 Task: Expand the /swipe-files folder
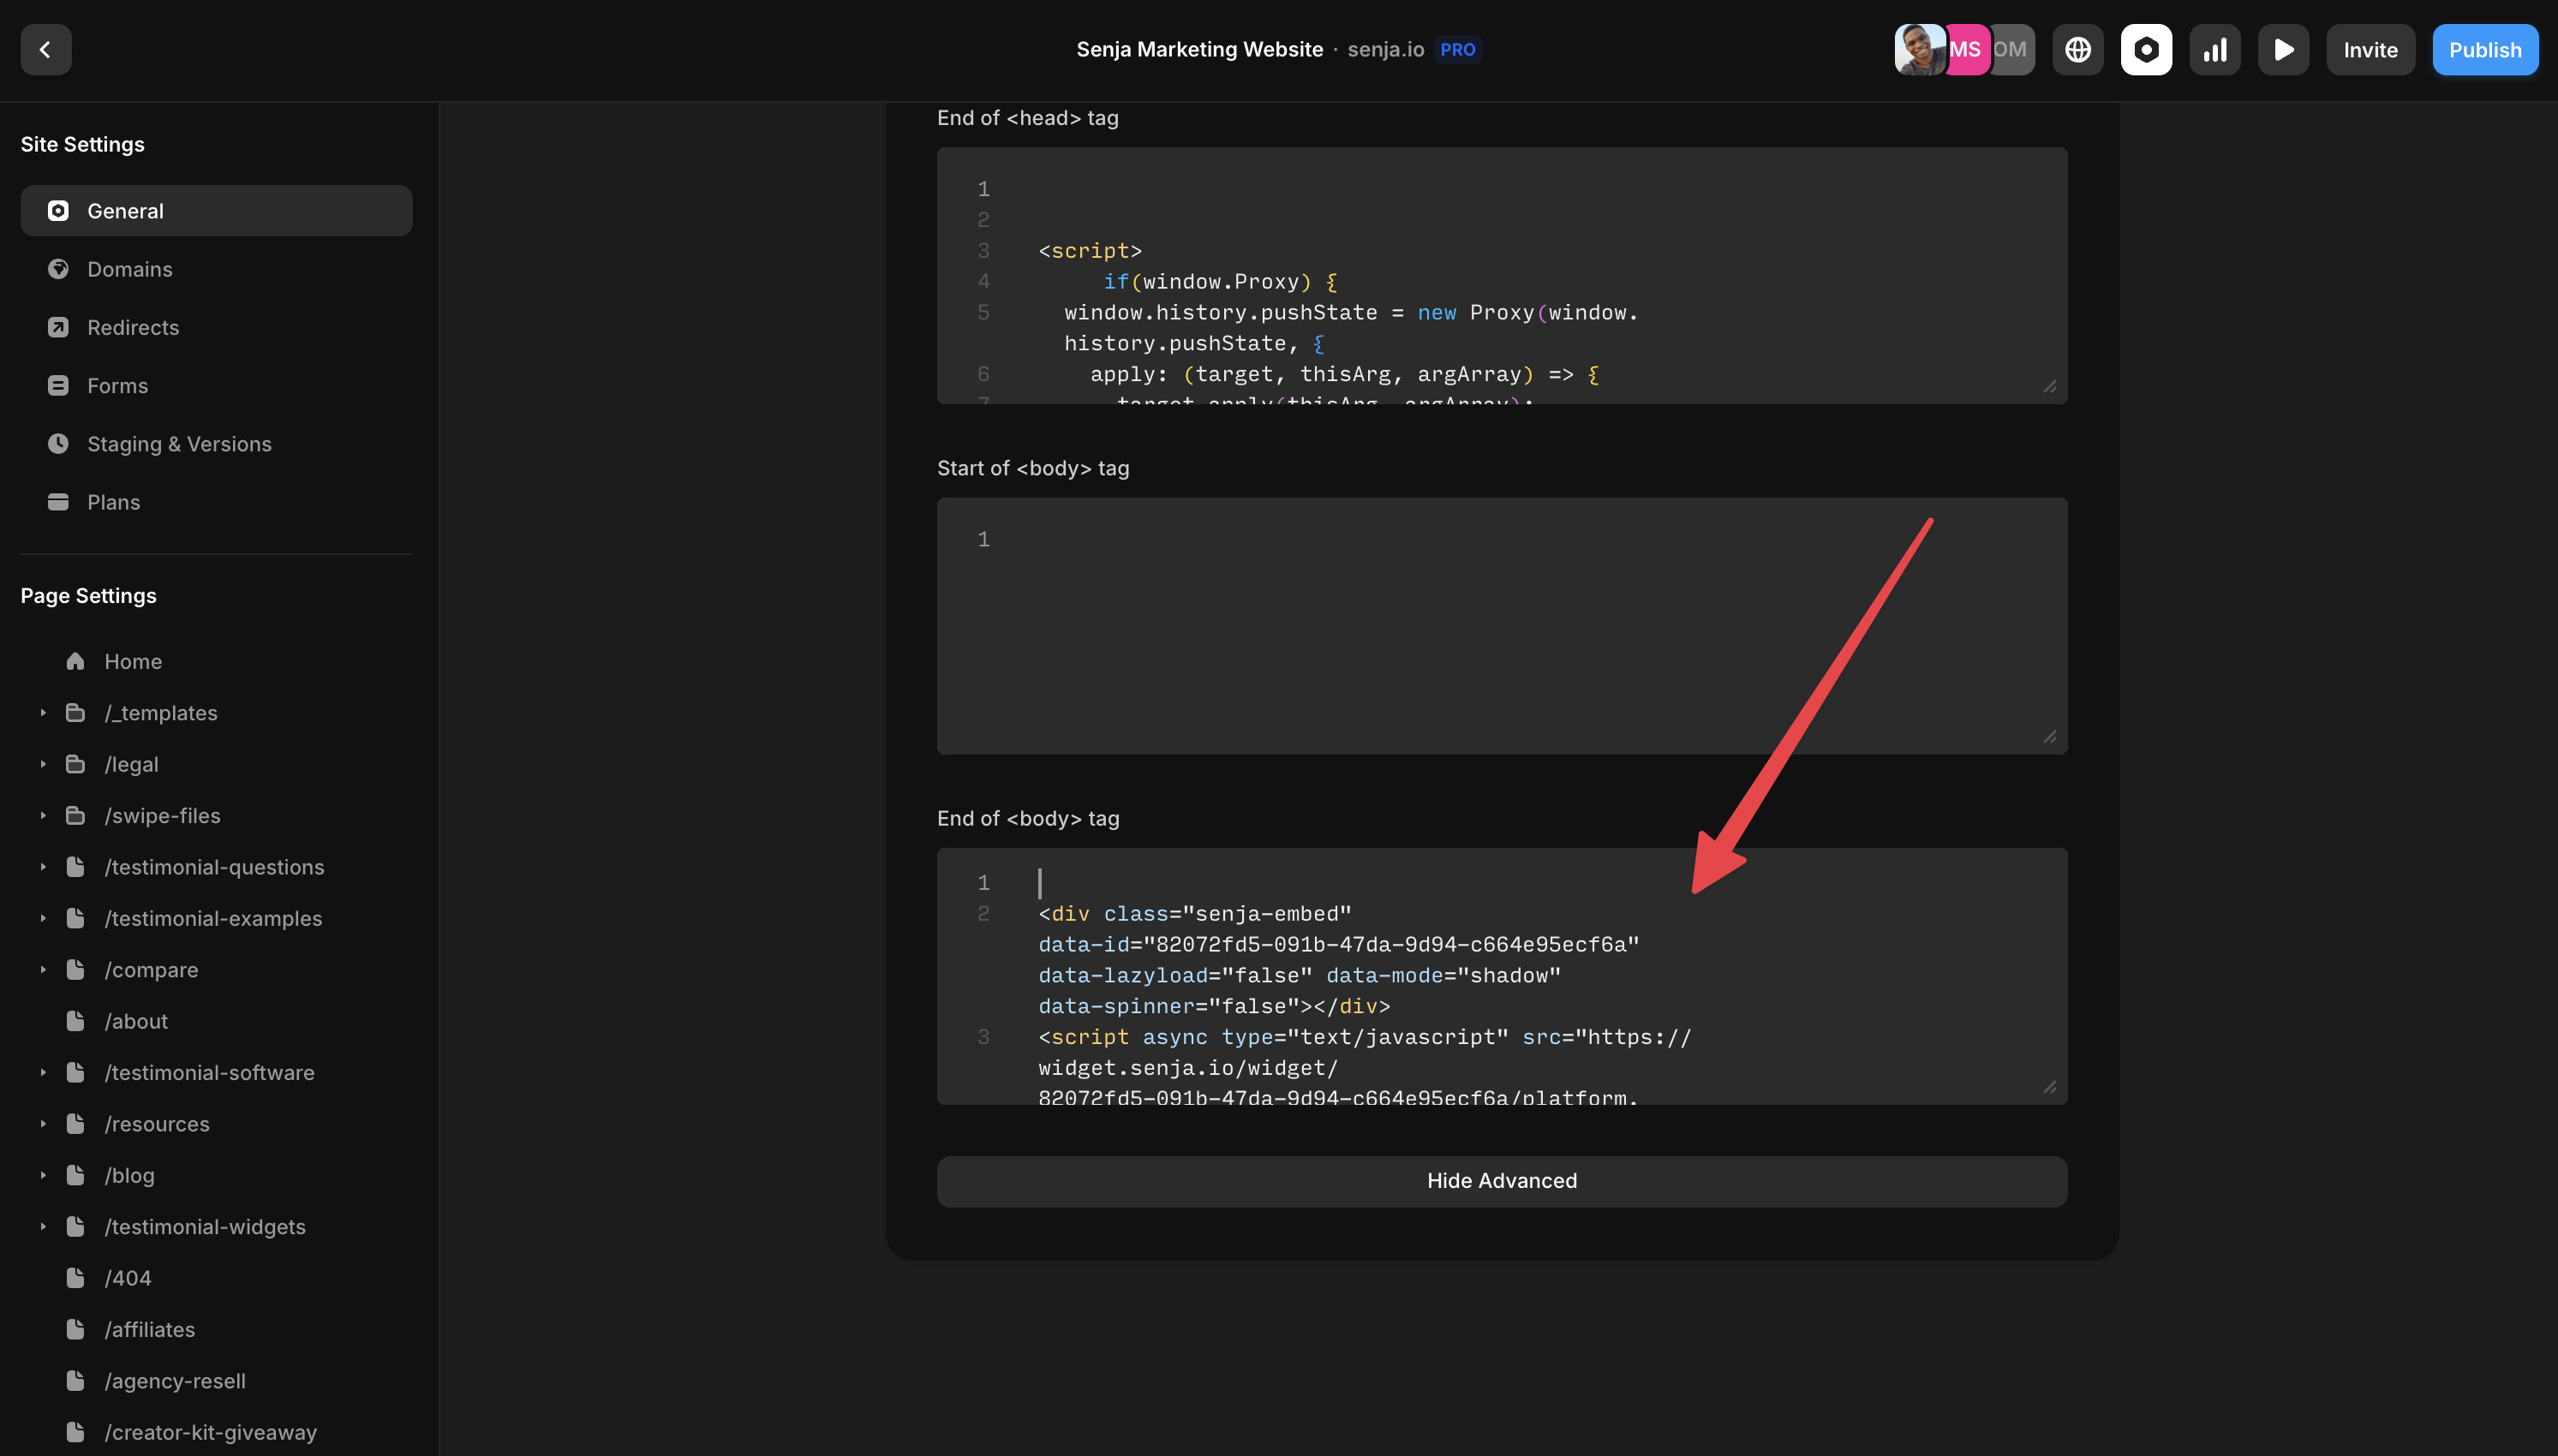point(43,816)
